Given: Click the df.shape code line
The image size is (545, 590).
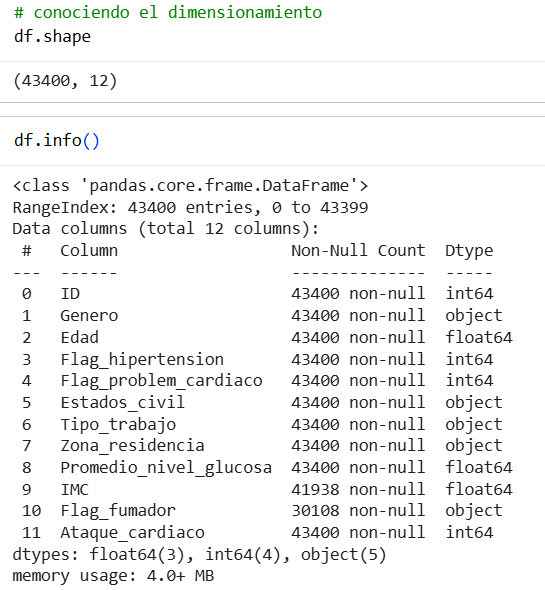Looking at the screenshot, I should 52,37.
